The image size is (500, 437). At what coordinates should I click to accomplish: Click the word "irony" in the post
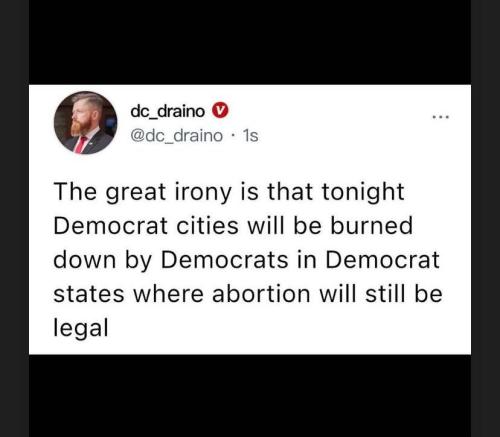click(x=203, y=192)
